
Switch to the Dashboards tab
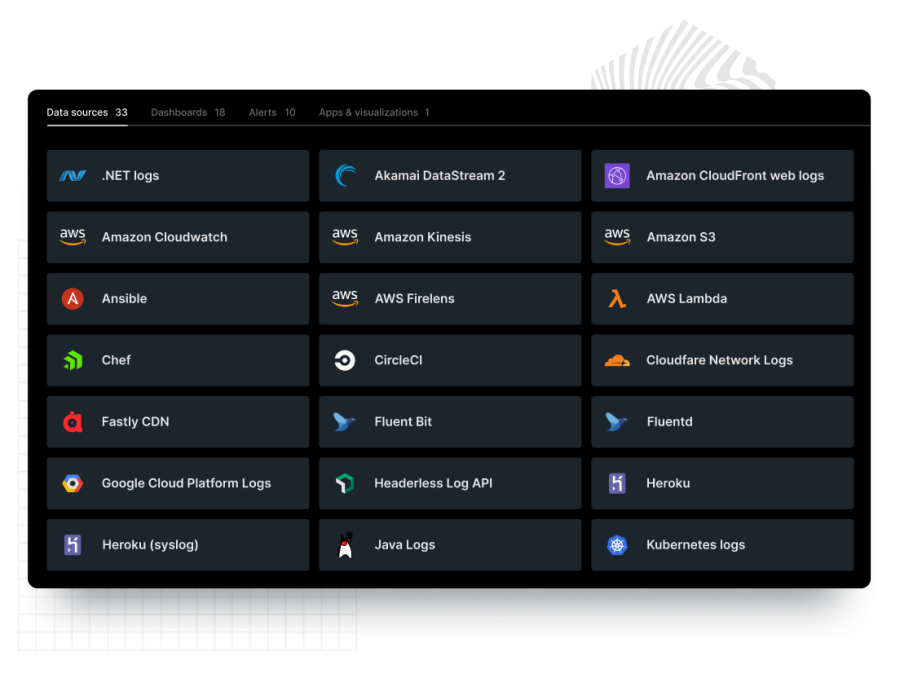click(x=179, y=112)
